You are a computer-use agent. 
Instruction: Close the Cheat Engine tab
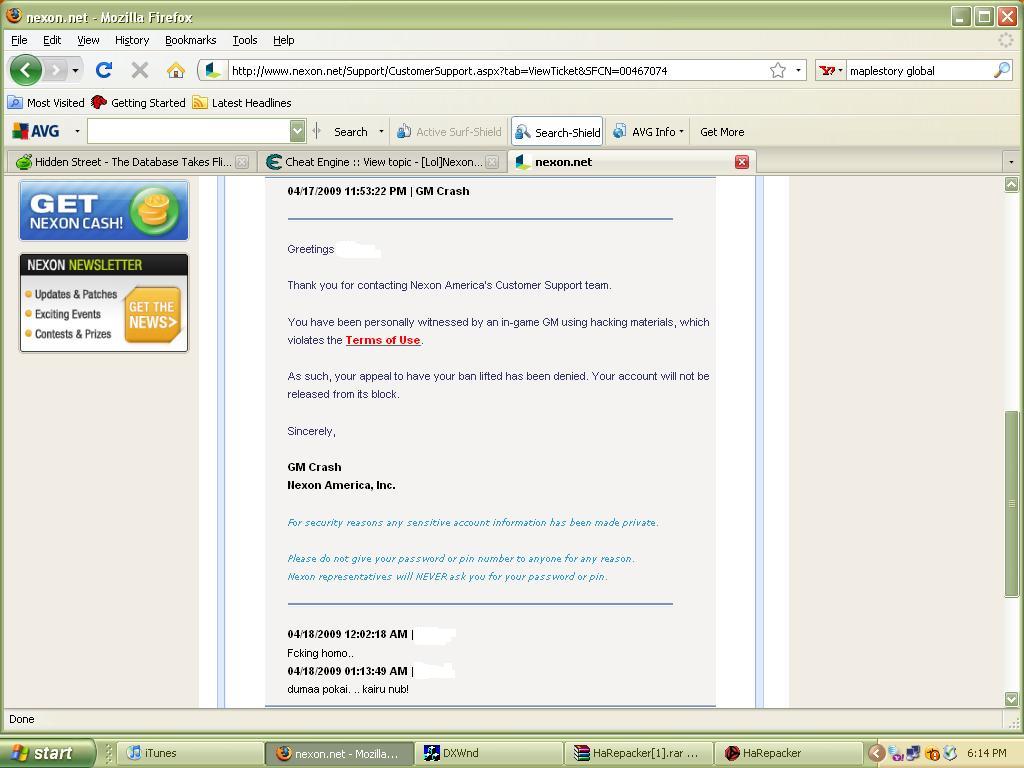(492, 162)
